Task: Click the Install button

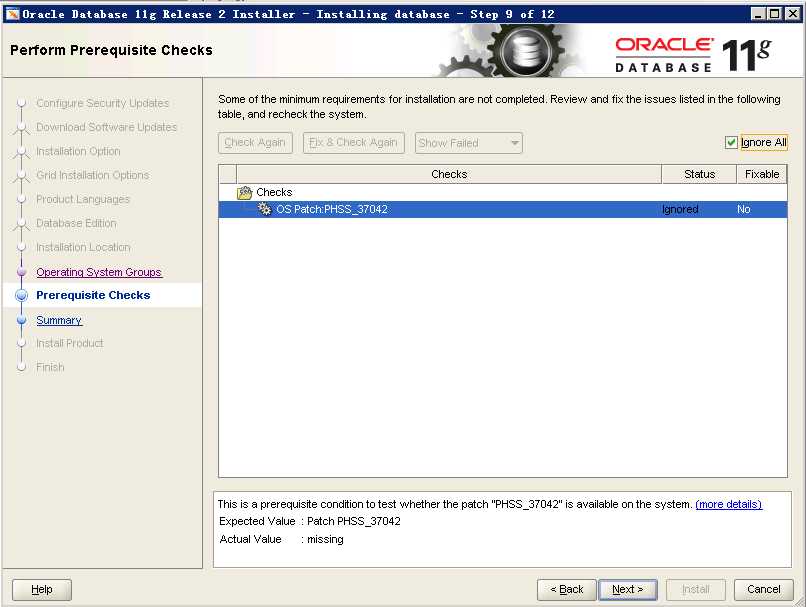Action: 695,590
